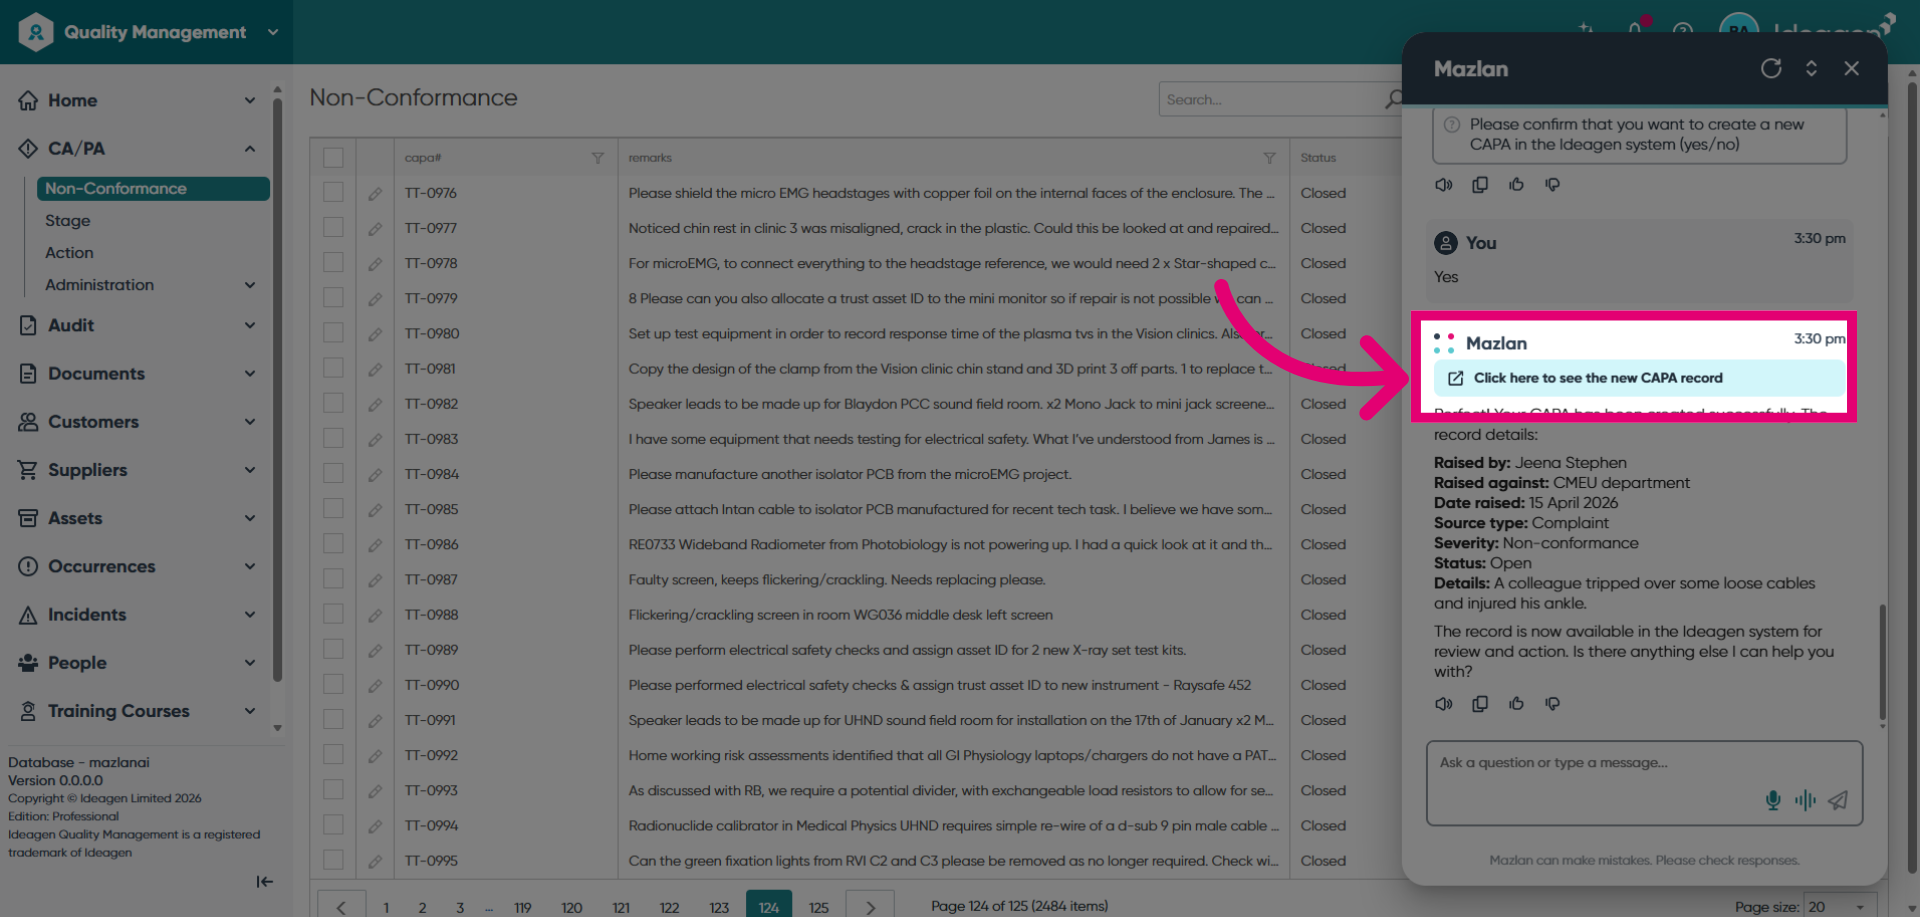Thumbs down the CAPA created response
Screen dimensions: 1920x917
pyautogui.click(x=1552, y=704)
